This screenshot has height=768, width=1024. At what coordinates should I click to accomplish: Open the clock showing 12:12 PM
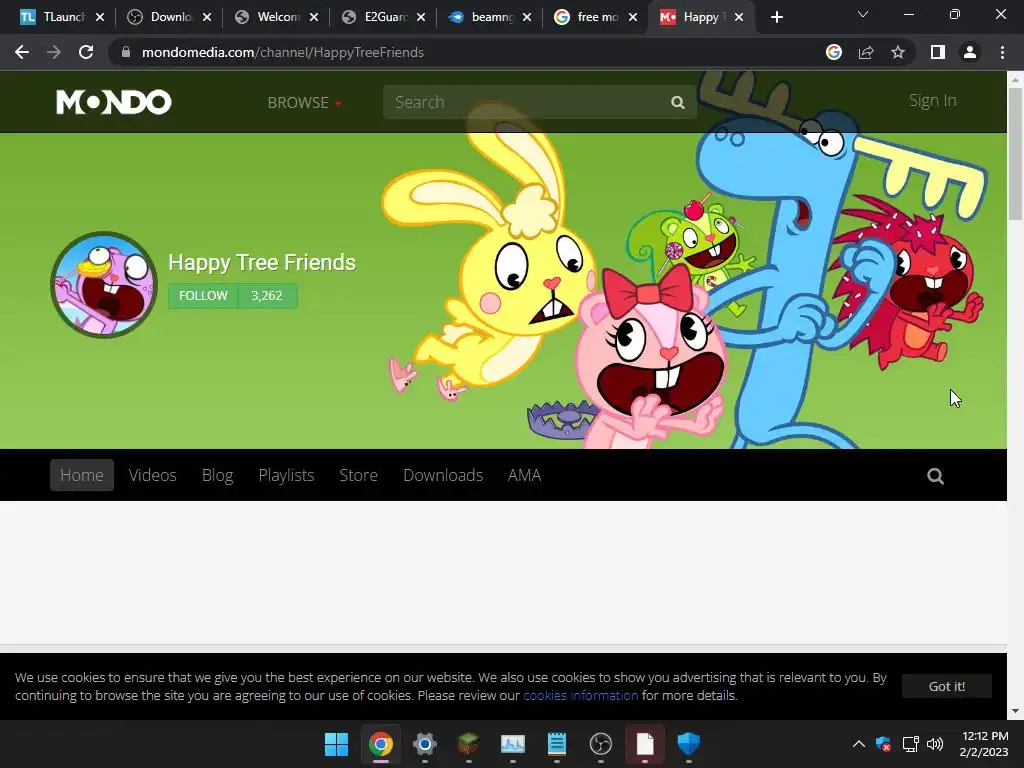984,744
